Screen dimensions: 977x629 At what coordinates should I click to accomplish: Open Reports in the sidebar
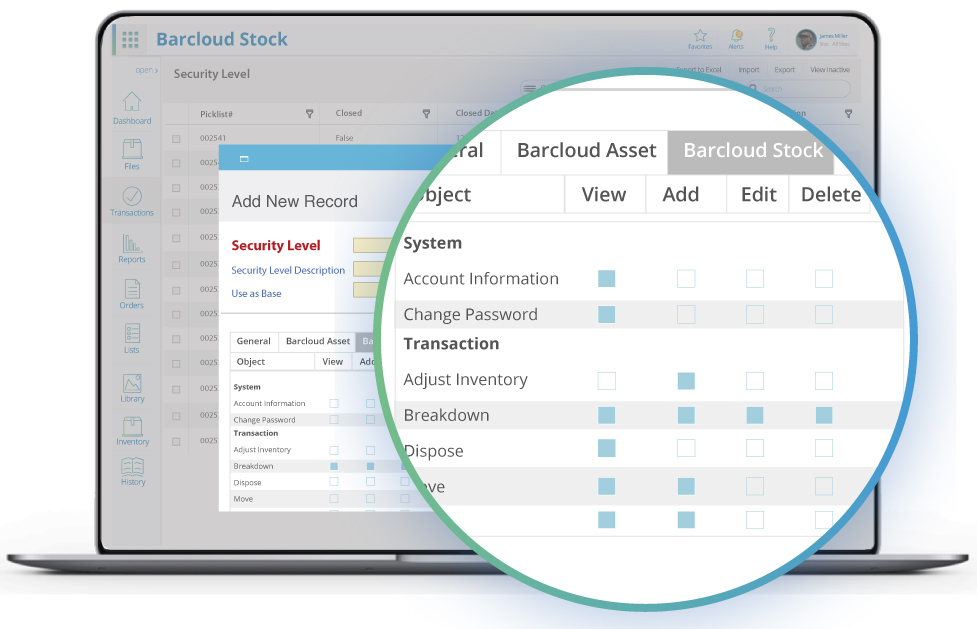[132, 247]
